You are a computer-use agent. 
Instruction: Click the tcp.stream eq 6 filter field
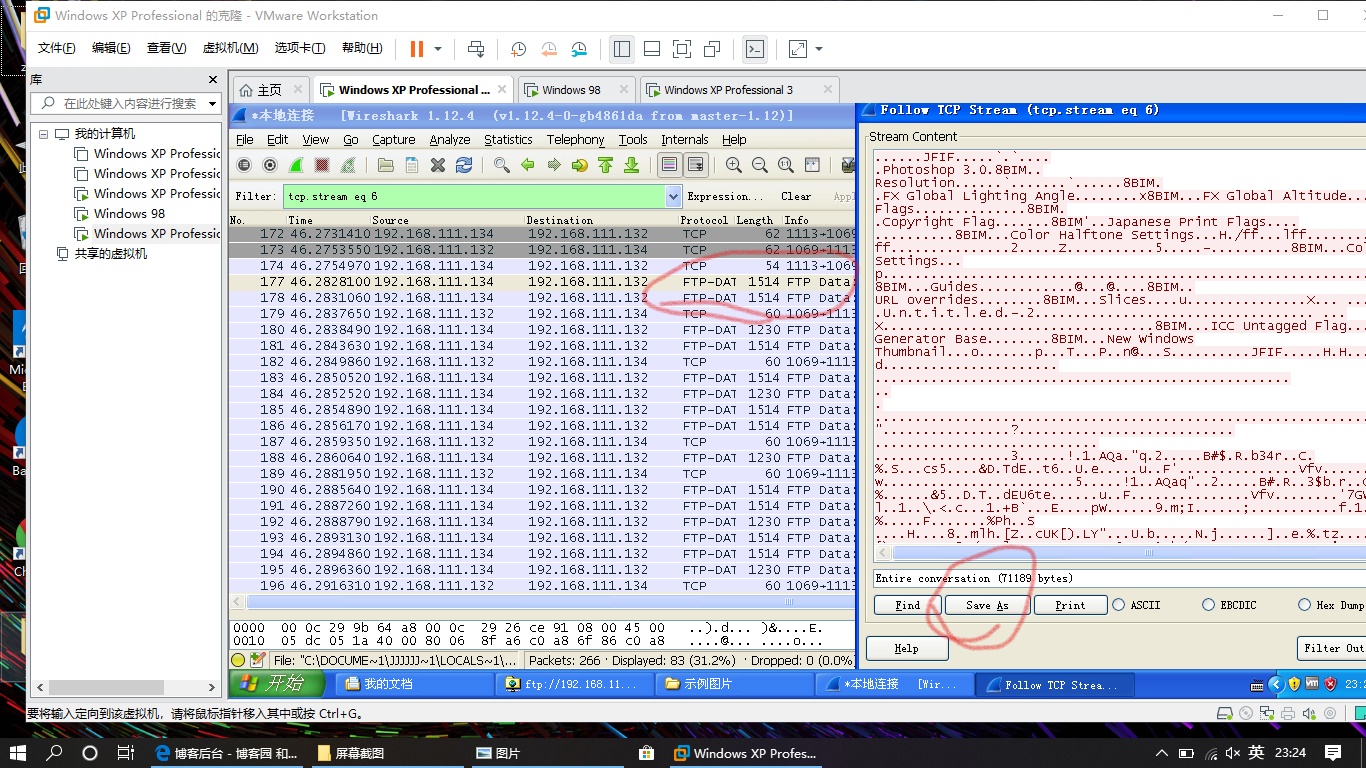474,196
